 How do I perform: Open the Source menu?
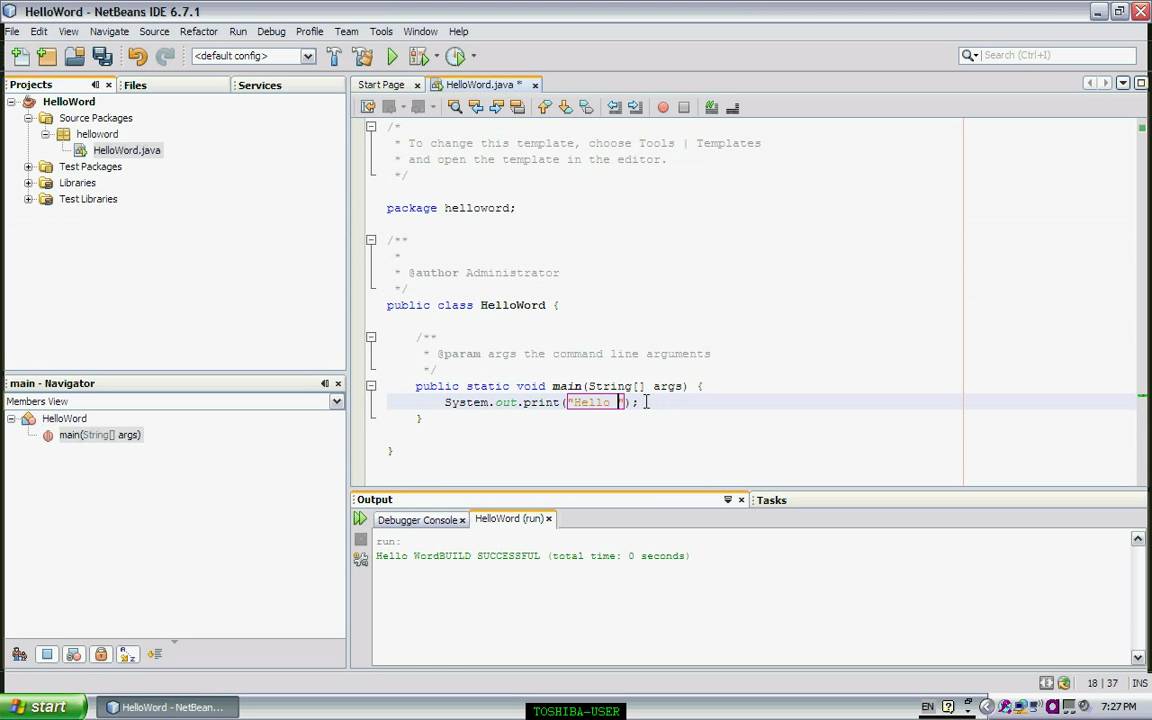point(154,32)
